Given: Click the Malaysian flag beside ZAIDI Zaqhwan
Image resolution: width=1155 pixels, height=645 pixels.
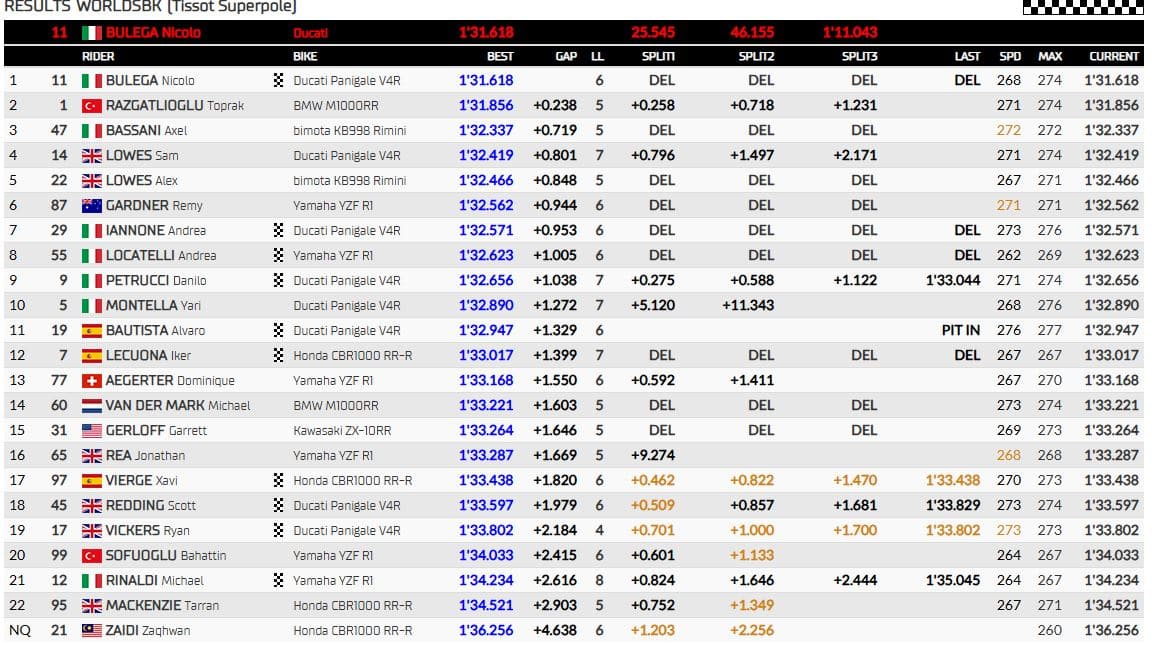Looking at the screenshot, I should pyautogui.click(x=91, y=630).
